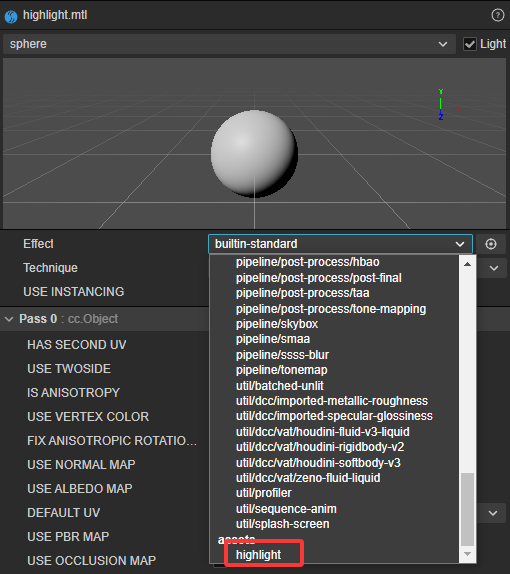Click the Effect property label
This screenshot has width=510, height=574.
pos(38,244)
